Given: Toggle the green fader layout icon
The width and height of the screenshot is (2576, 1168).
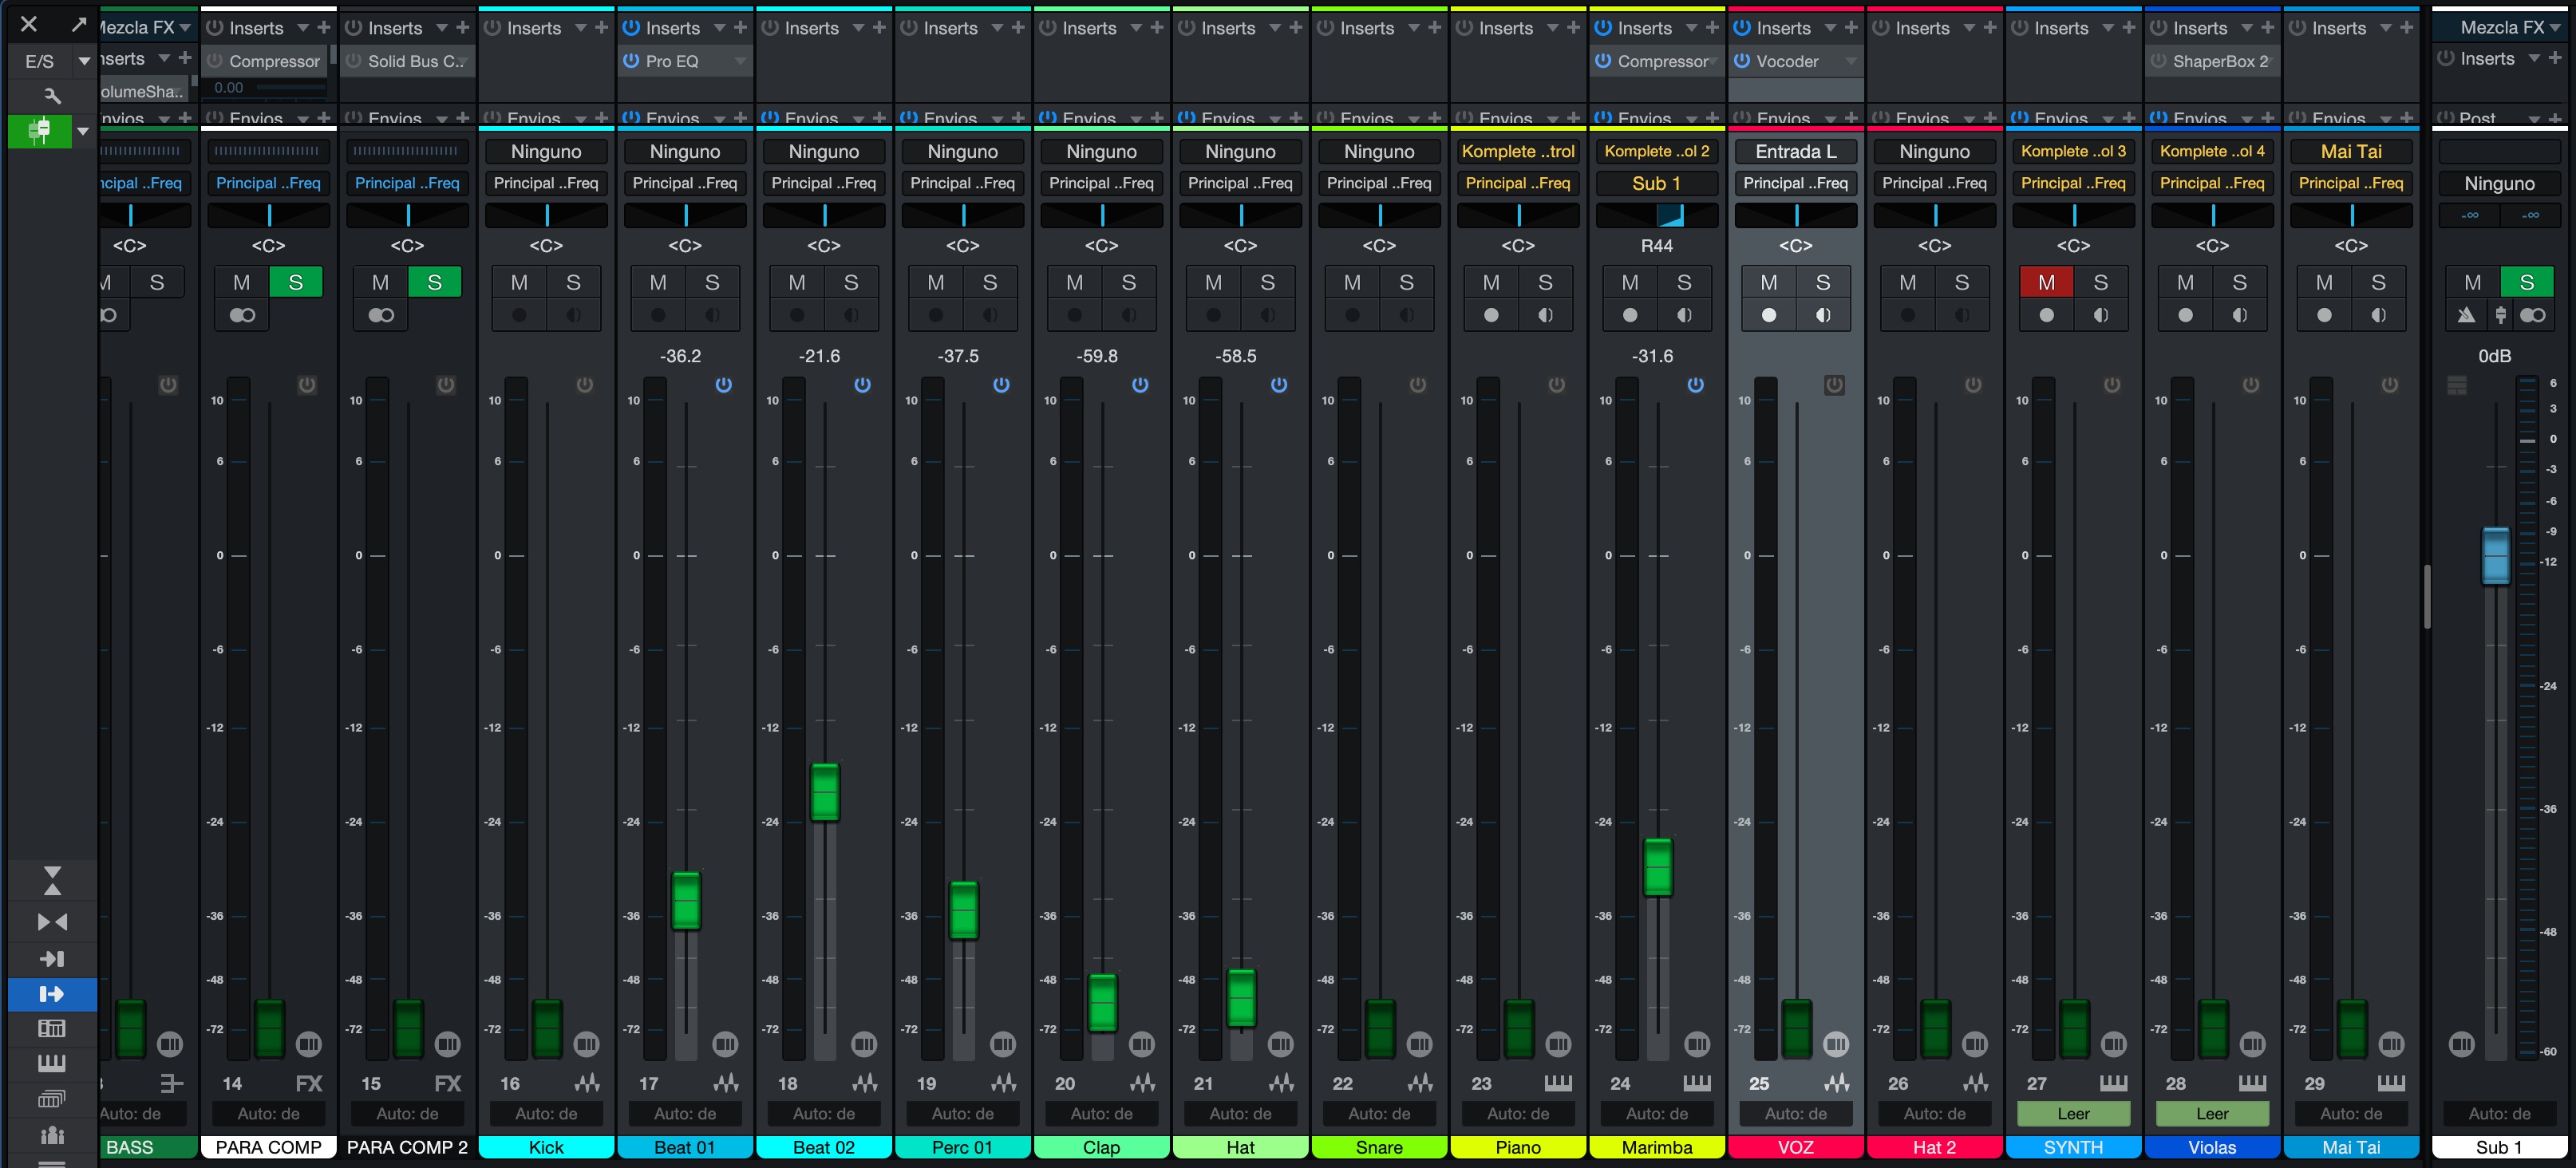Looking at the screenshot, I should [40, 131].
